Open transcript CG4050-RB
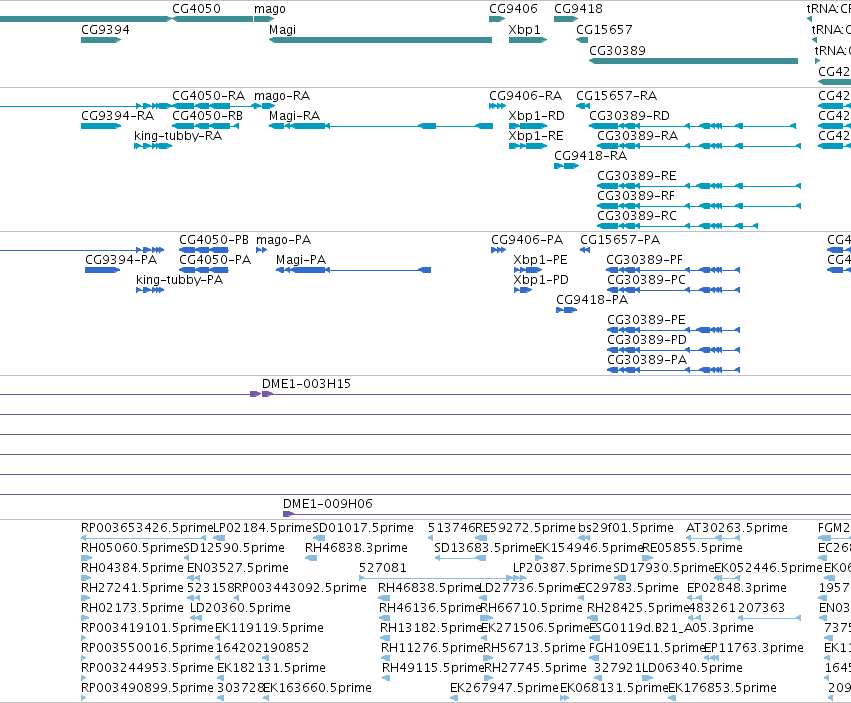851x703 pixels. click(x=207, y=116)
